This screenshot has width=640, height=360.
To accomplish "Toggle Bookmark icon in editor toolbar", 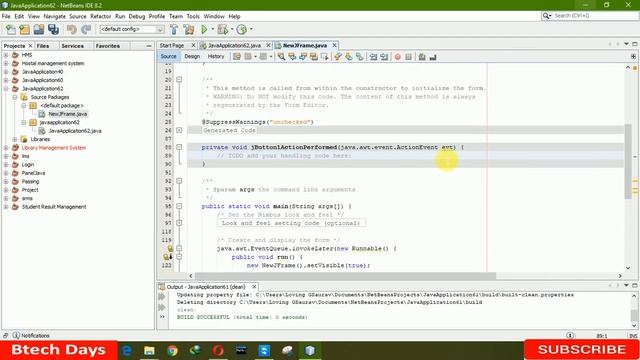I will click(360, 57).
